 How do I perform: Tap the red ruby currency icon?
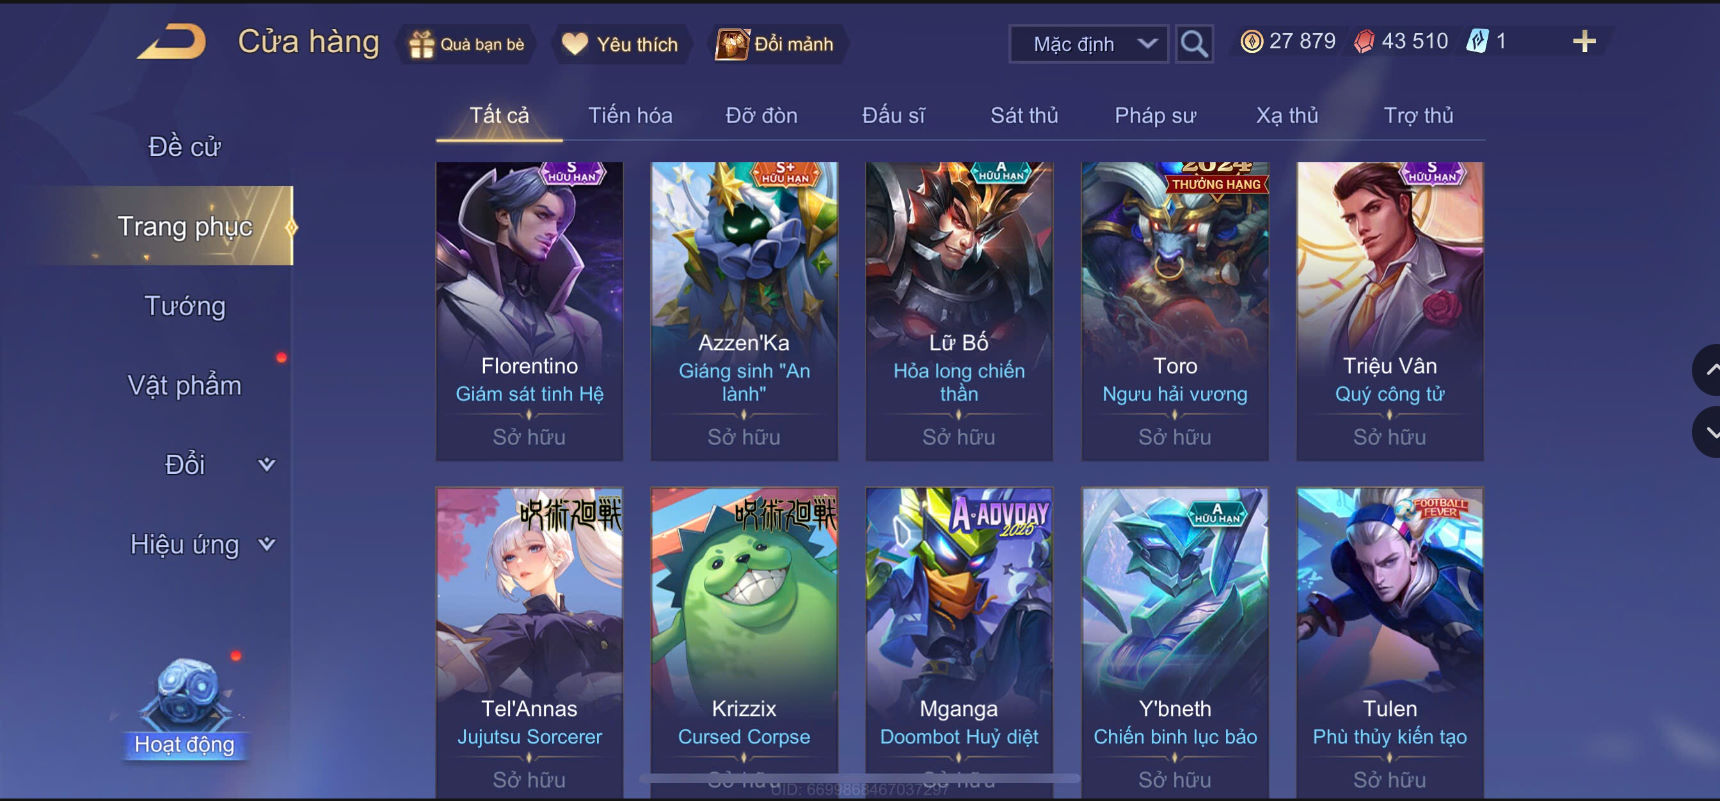pos(1364,42)
